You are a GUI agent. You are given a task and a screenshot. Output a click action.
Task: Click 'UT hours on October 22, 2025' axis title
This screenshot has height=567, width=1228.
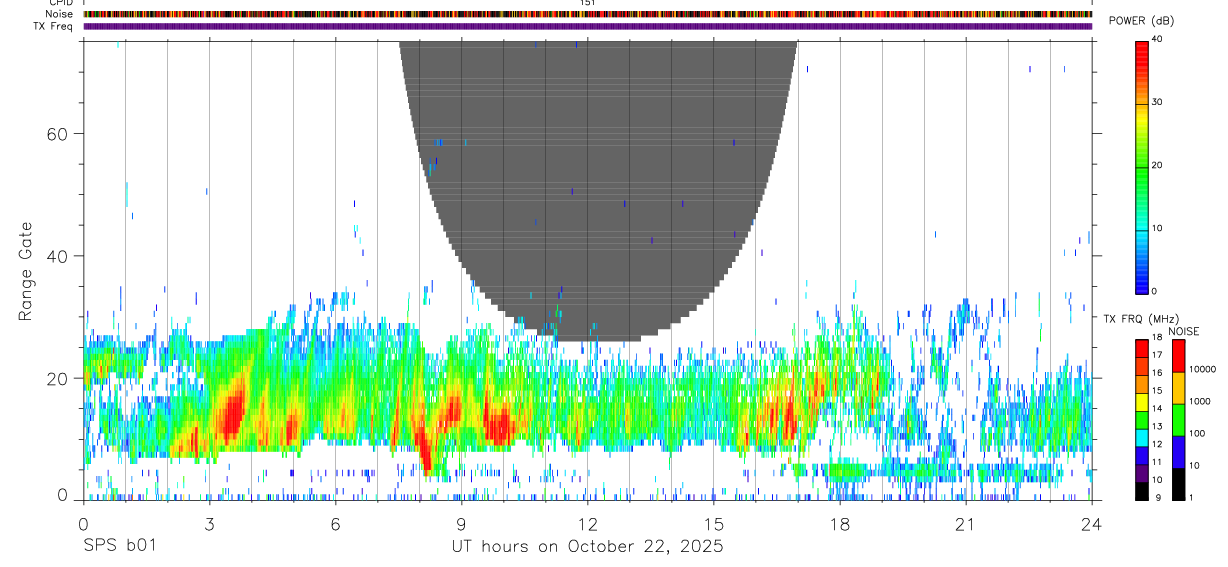coord(586,547)
